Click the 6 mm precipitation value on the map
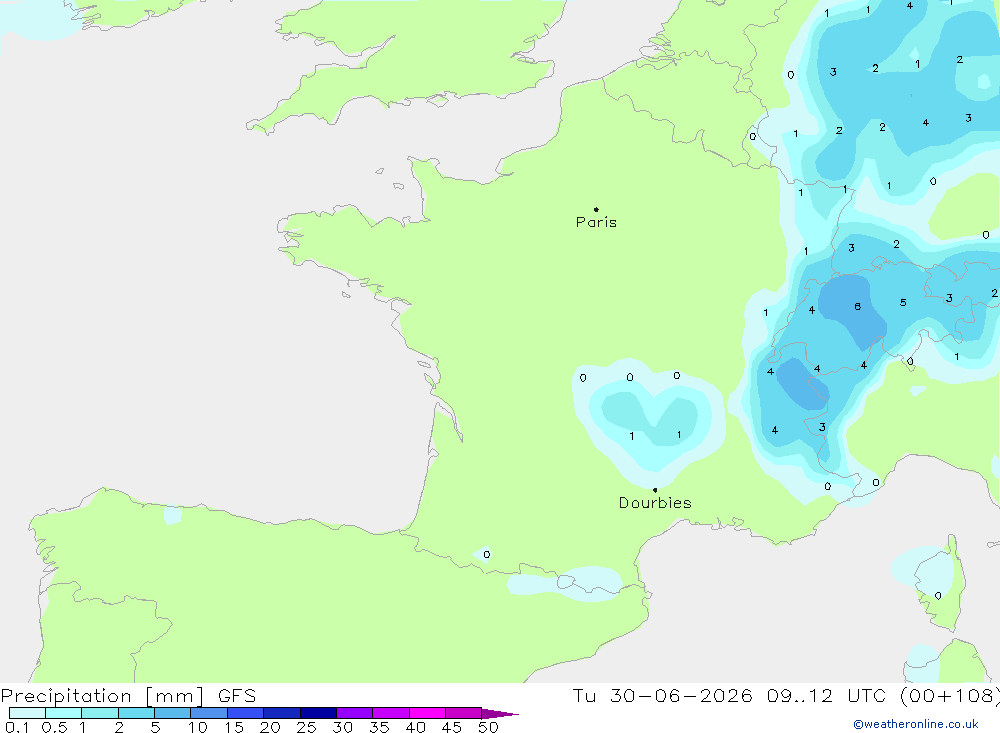Screen dimensions: 1000x733 (x=858, y=307)
